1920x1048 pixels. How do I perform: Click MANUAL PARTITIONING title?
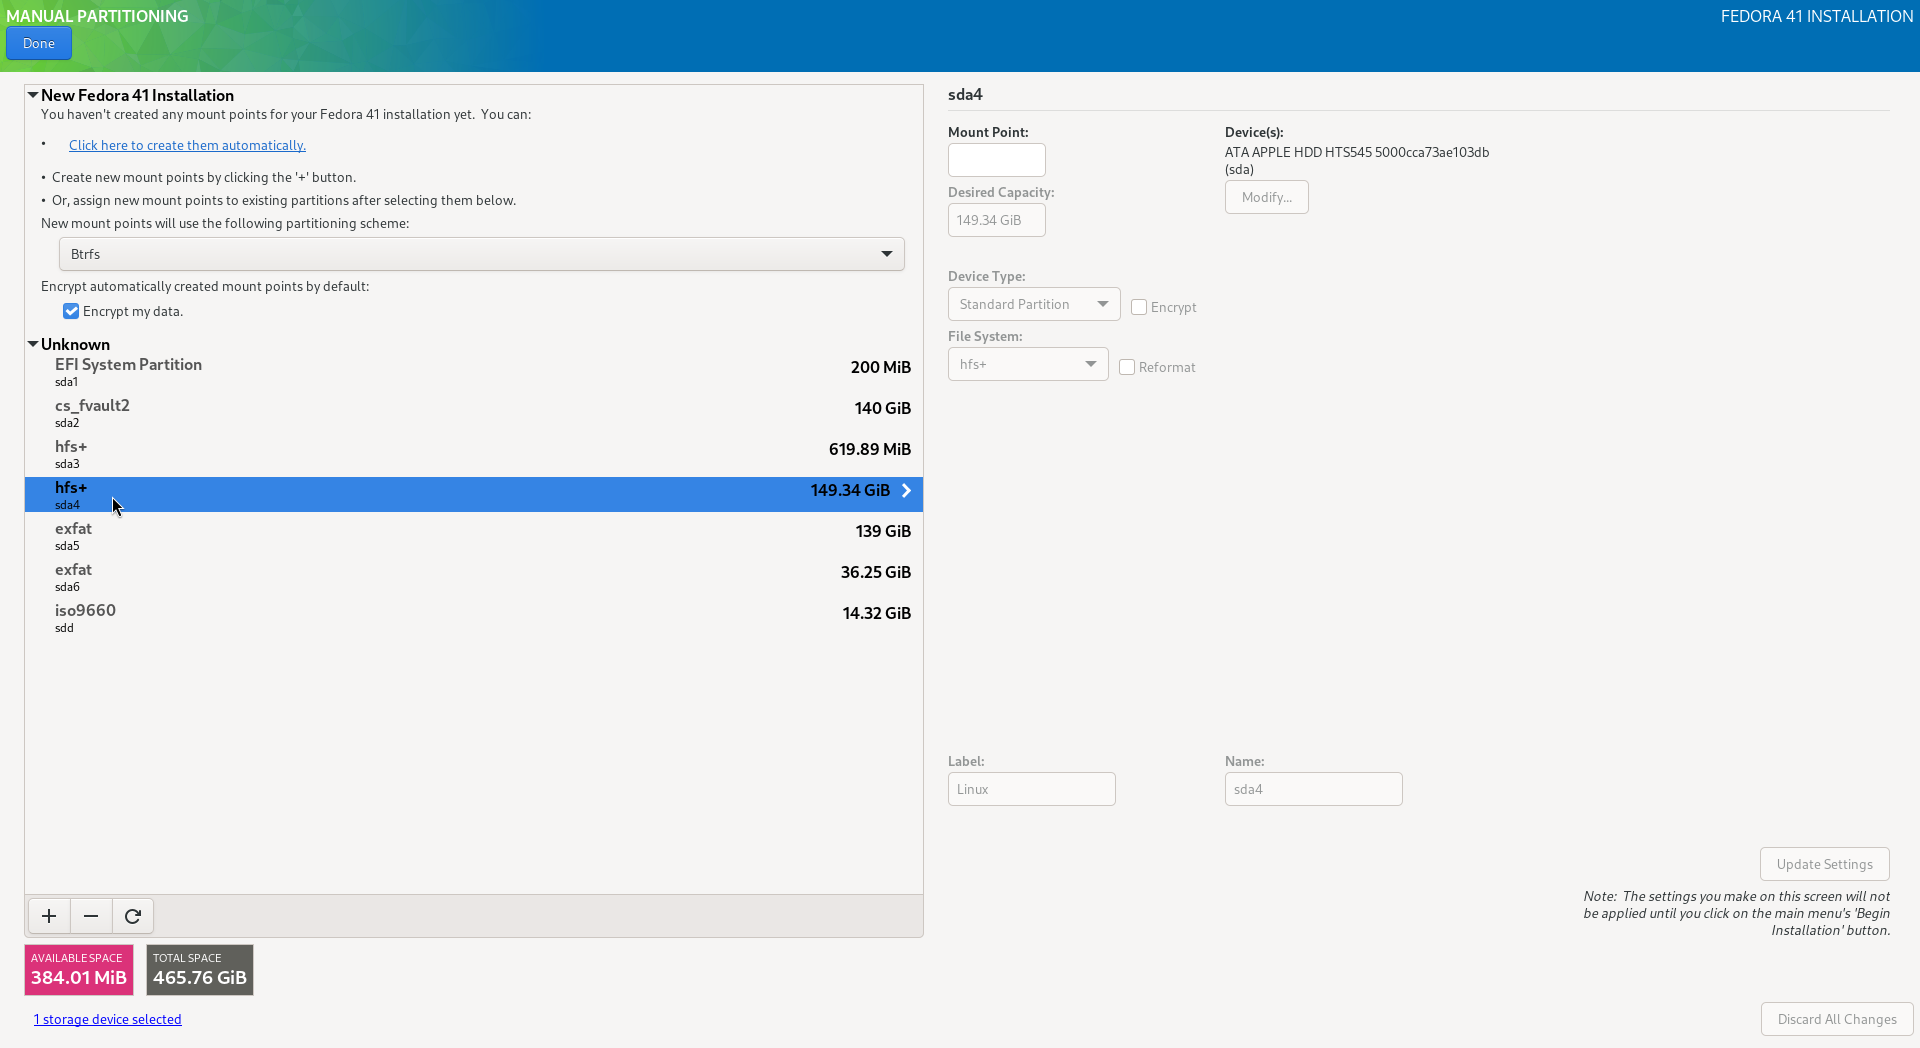[x=97, y=16]
